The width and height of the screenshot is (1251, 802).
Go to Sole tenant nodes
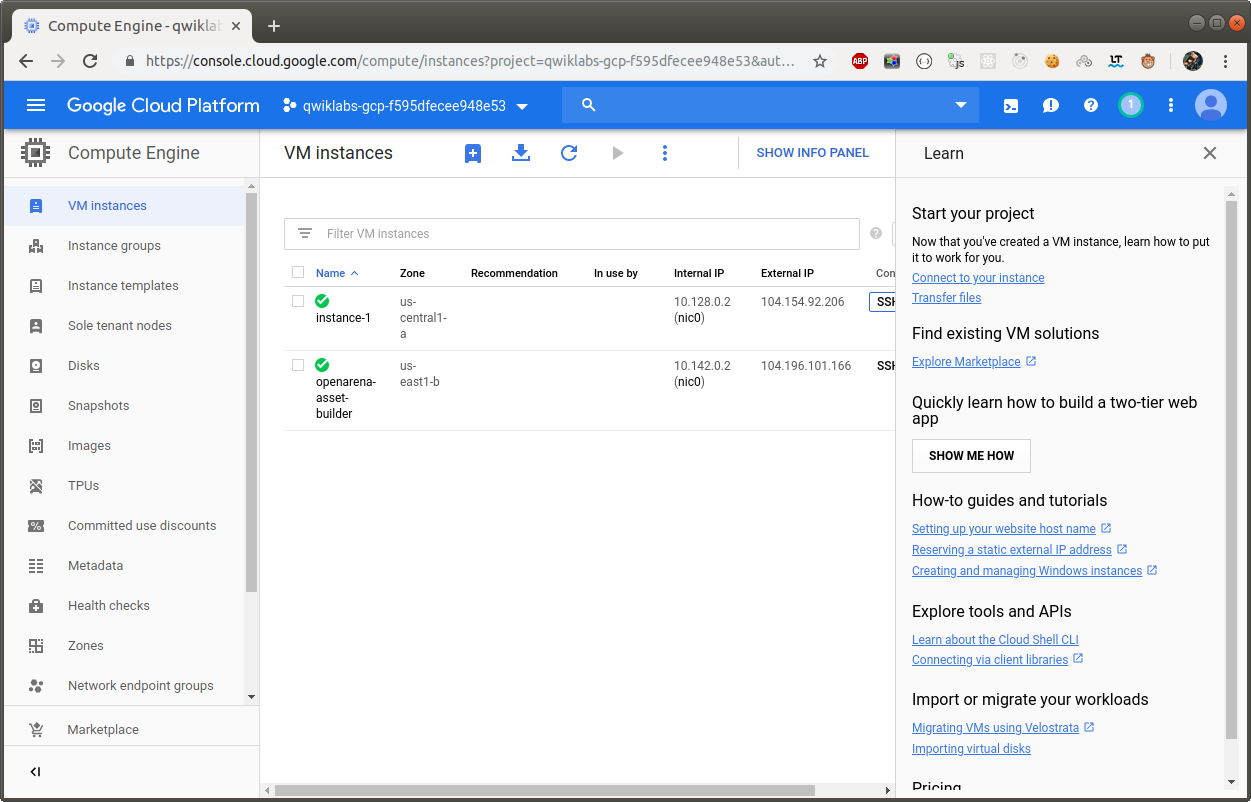(x=125, y=326)
